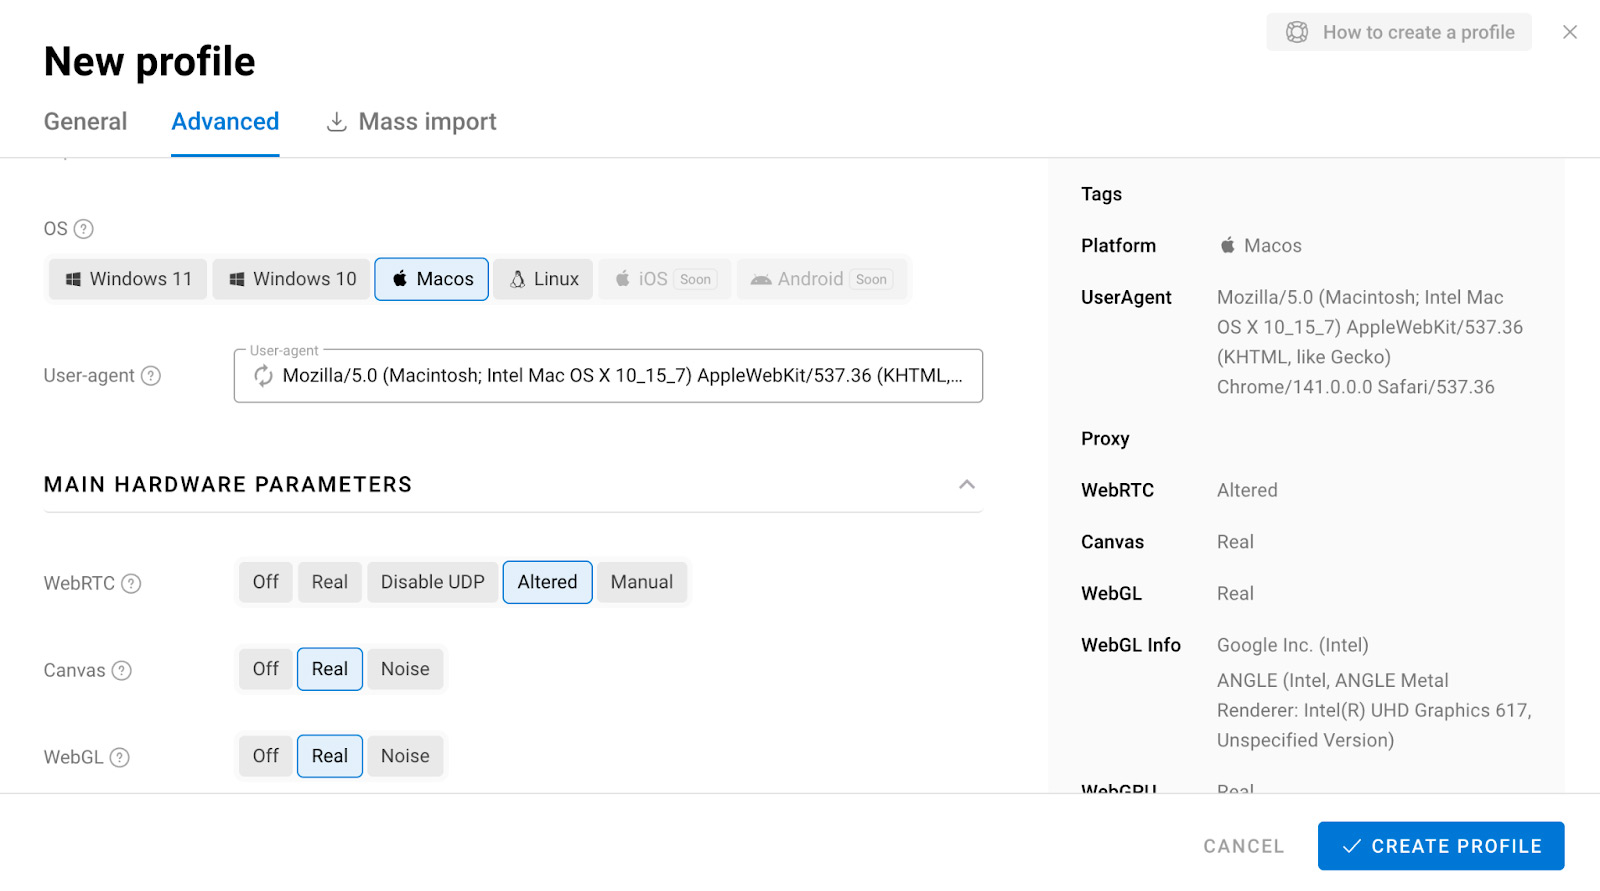Click the OS help question mark icon

84,229
